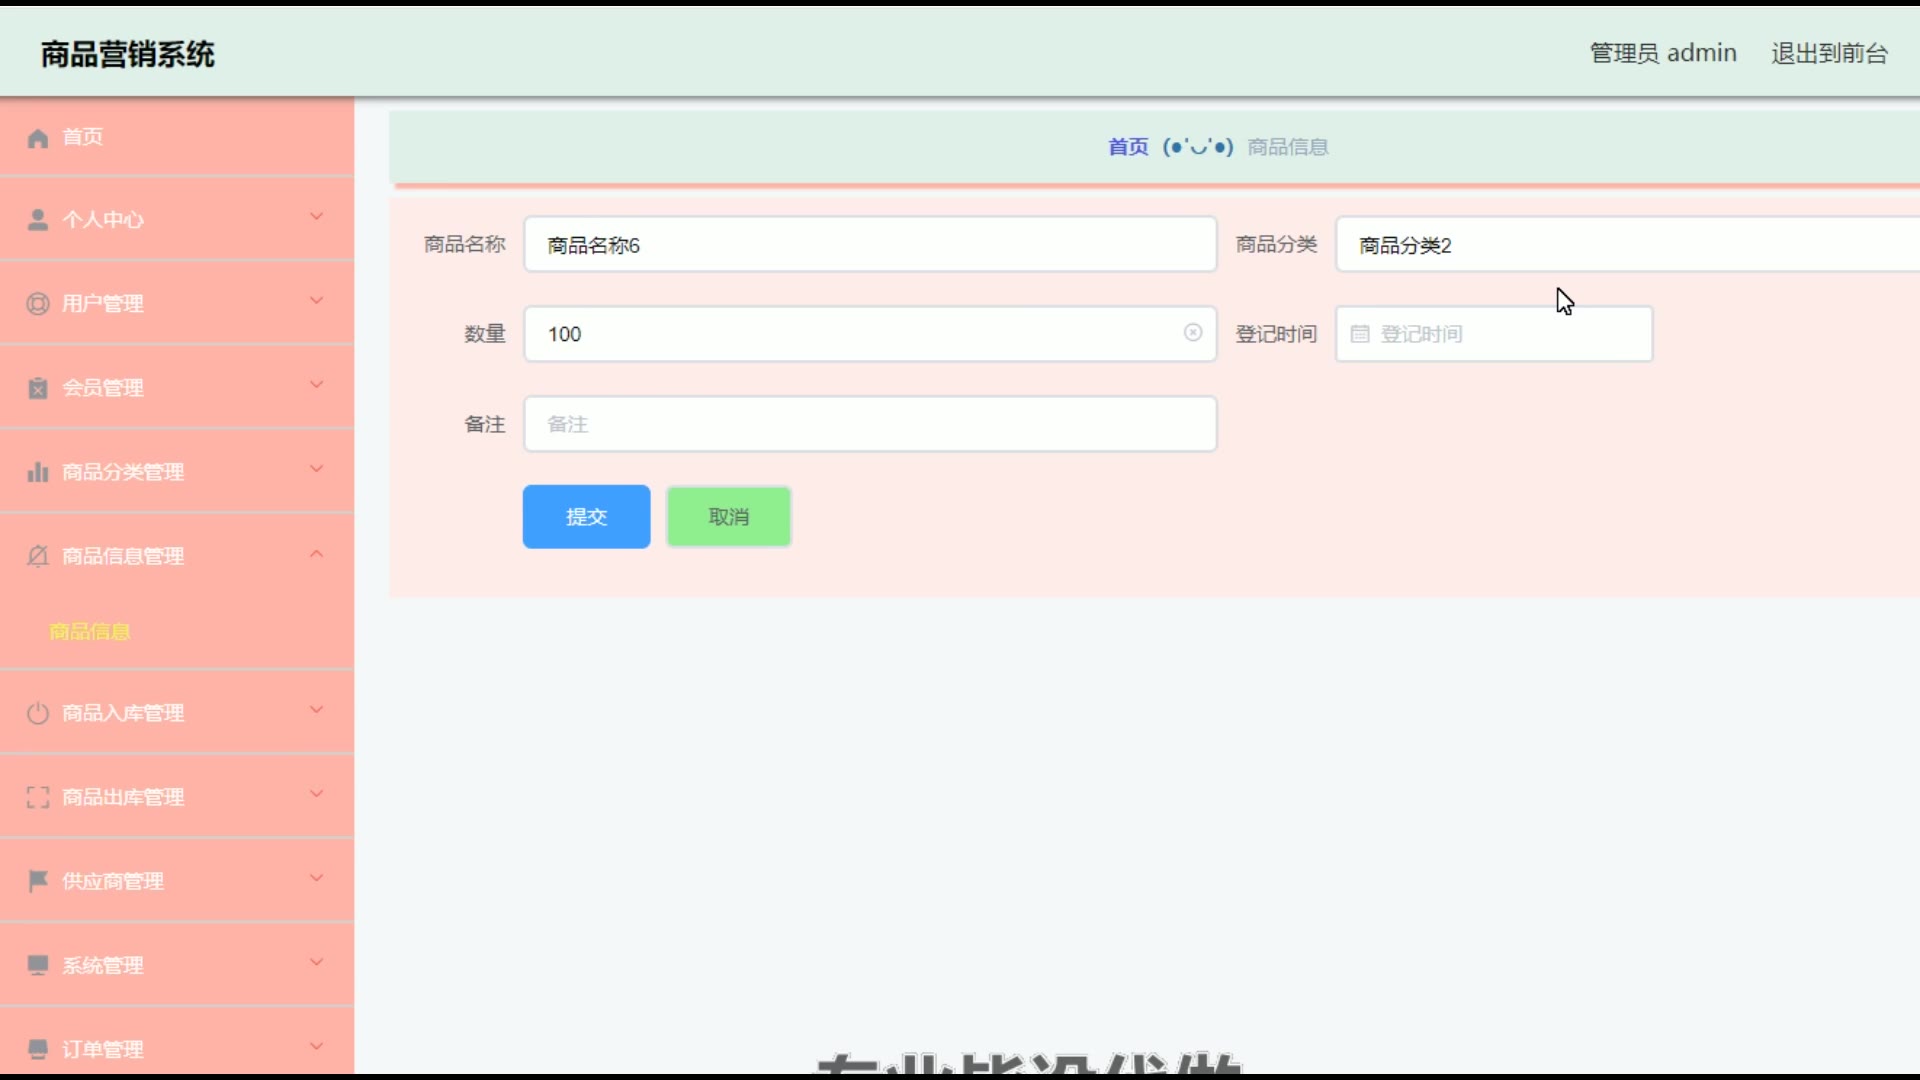
Task: Clear the 数量 field using its clear icon
Action: [1193, 333]
